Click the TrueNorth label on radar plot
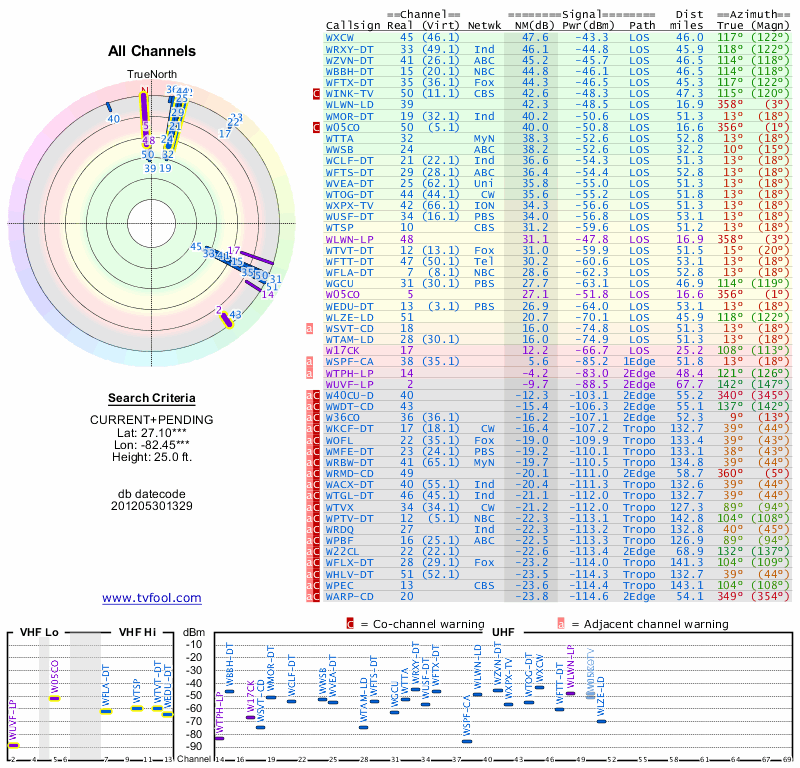Viewport: 800px width, 768px height. point(152,75)
